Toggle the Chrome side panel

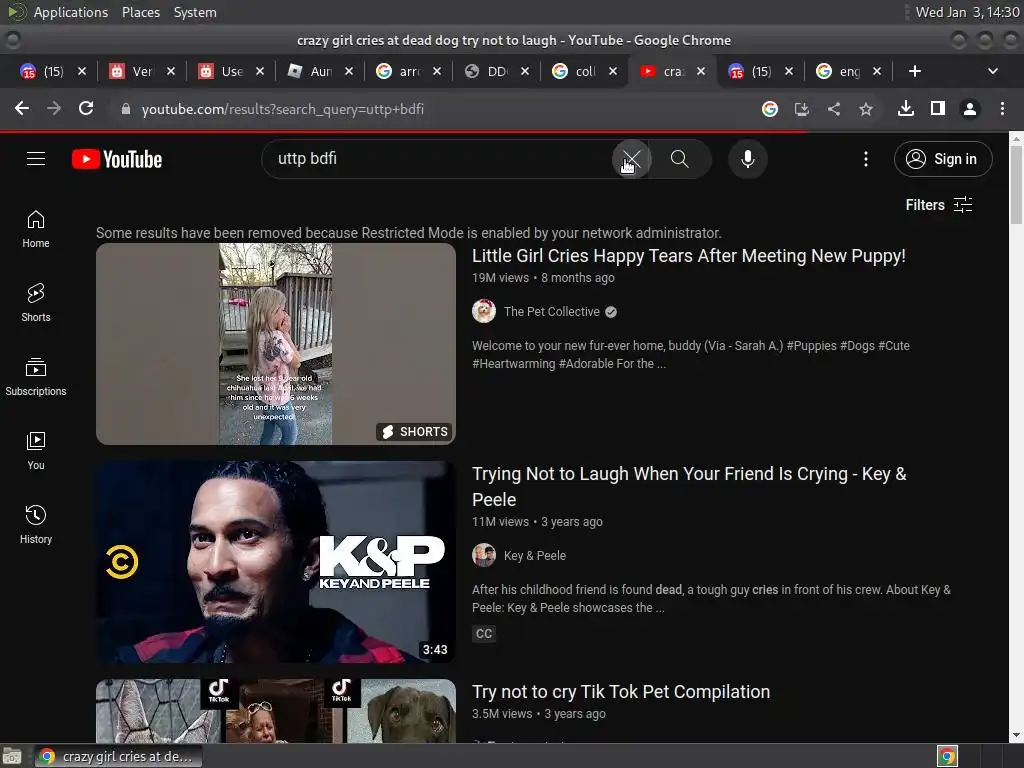(x=938, y=108)
